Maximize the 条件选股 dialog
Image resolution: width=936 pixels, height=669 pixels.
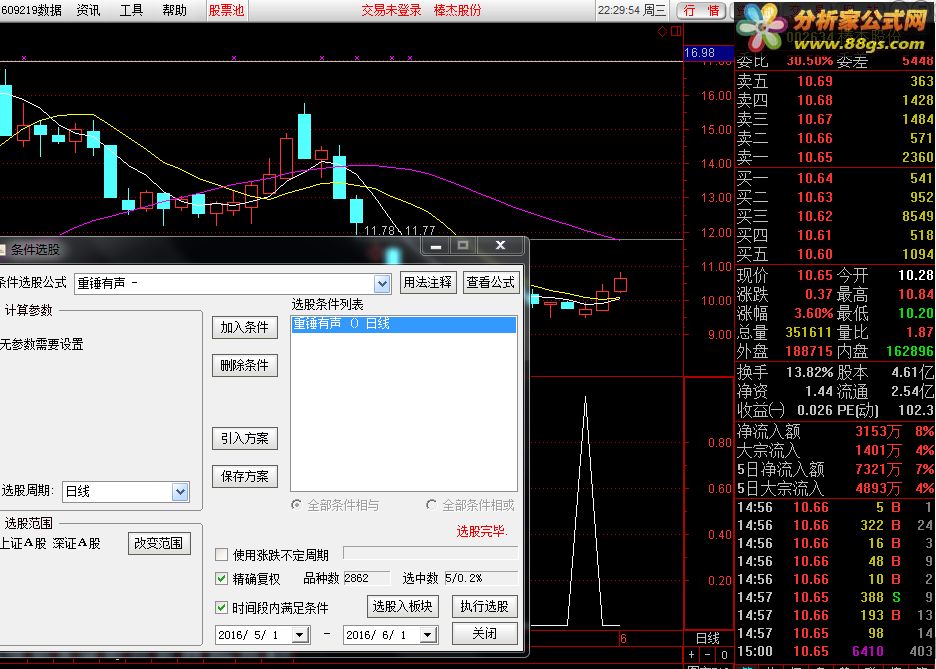coord(463,246)
